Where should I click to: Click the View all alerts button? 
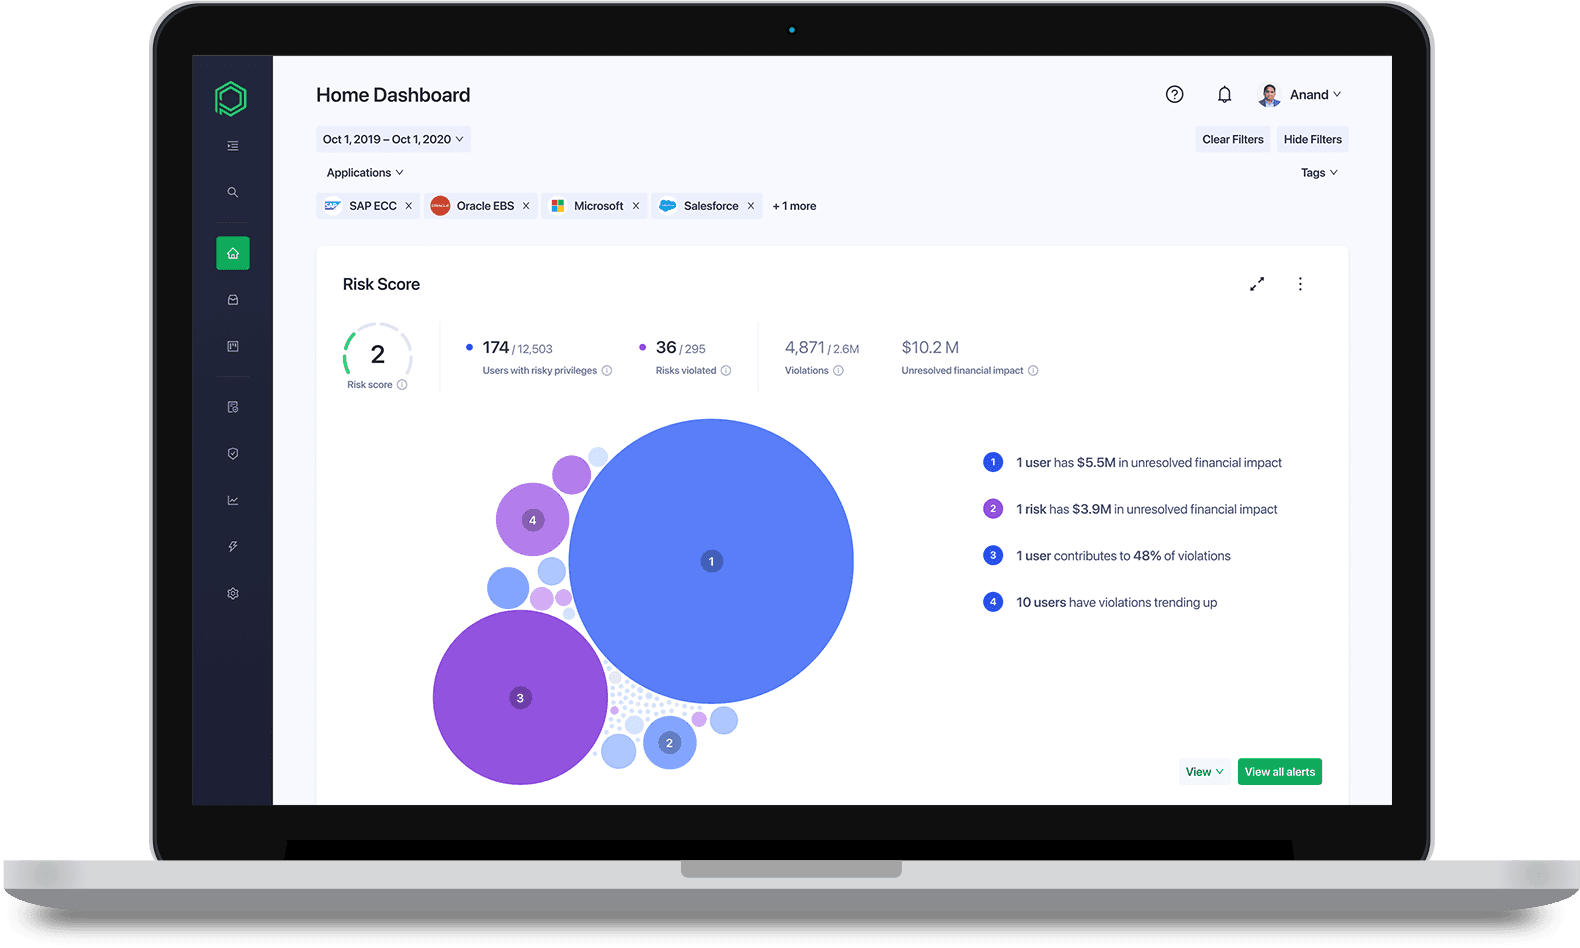tap(1279, 772)
